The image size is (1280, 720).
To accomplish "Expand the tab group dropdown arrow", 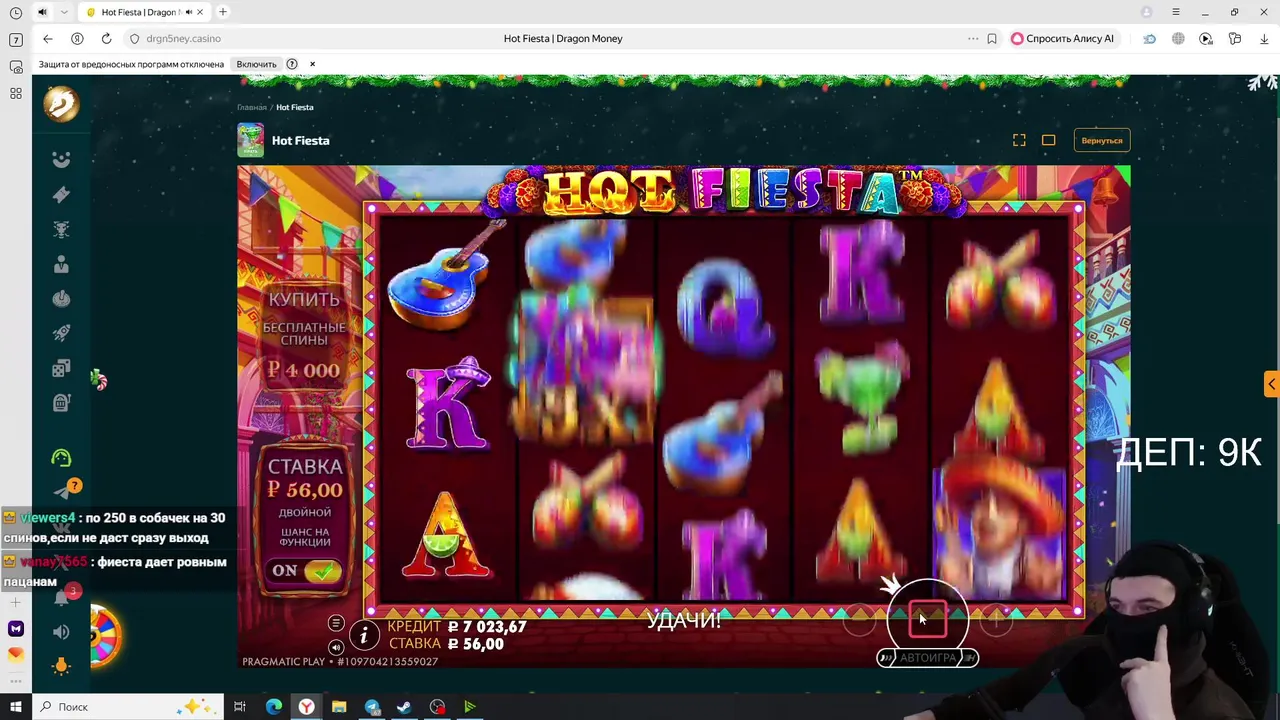I will click(64, 12).
